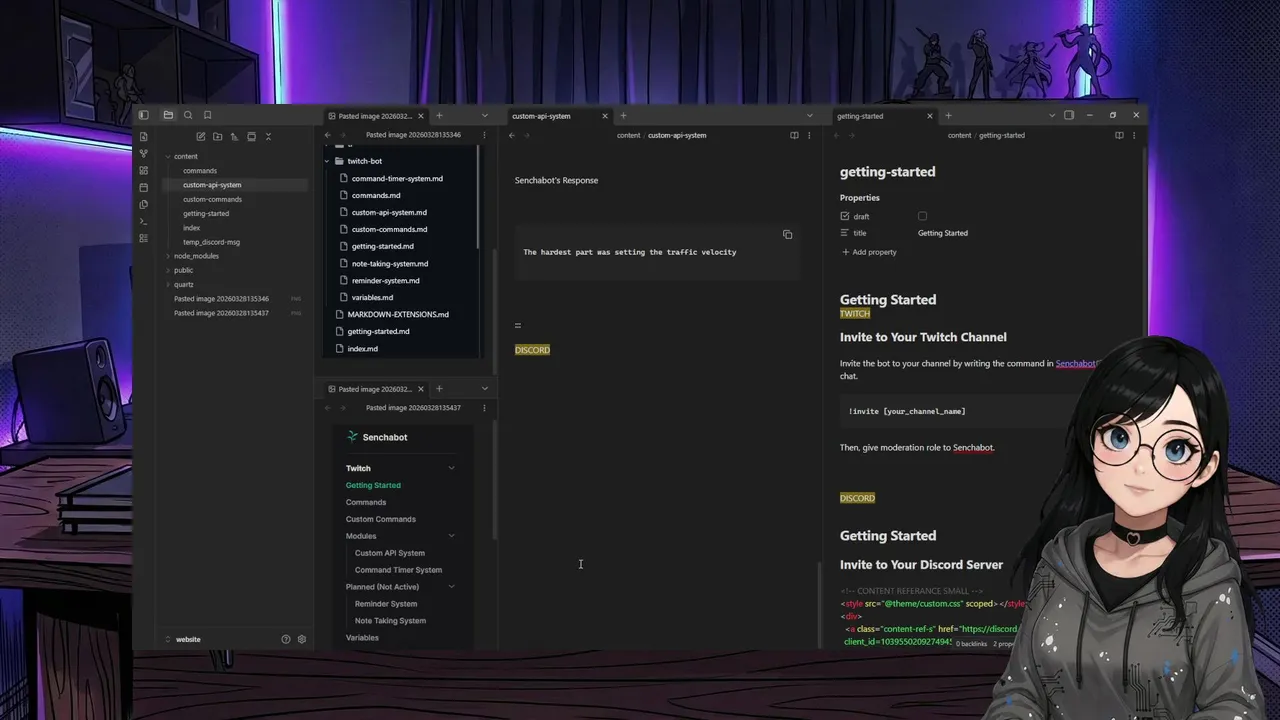
Task: Open today's daily note ribbon icon
Action: (144, 187)
